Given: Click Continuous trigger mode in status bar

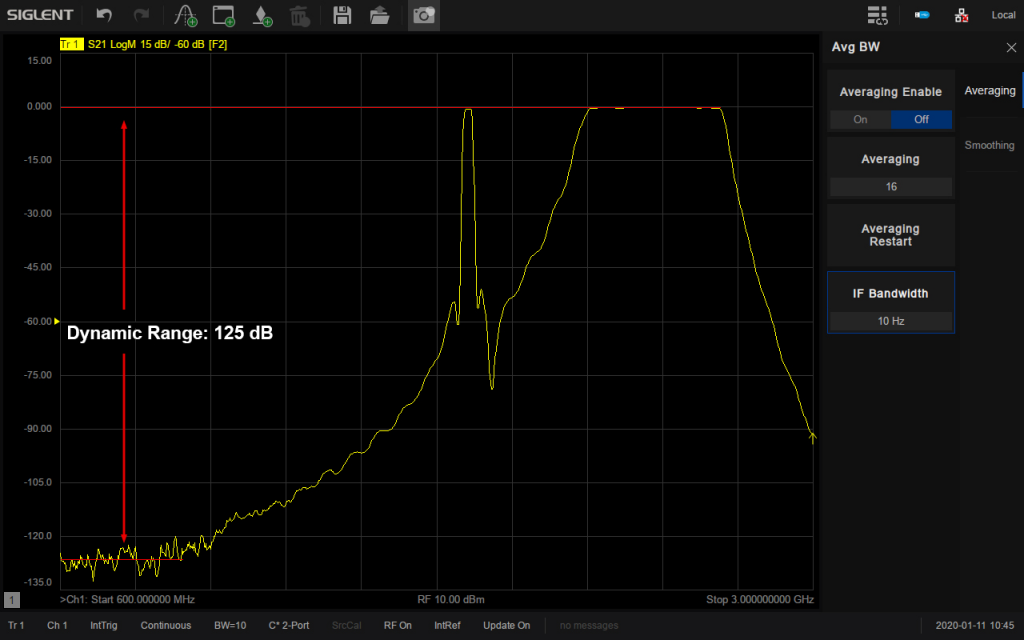Looking at the screenshot, I should pos(166,625).
